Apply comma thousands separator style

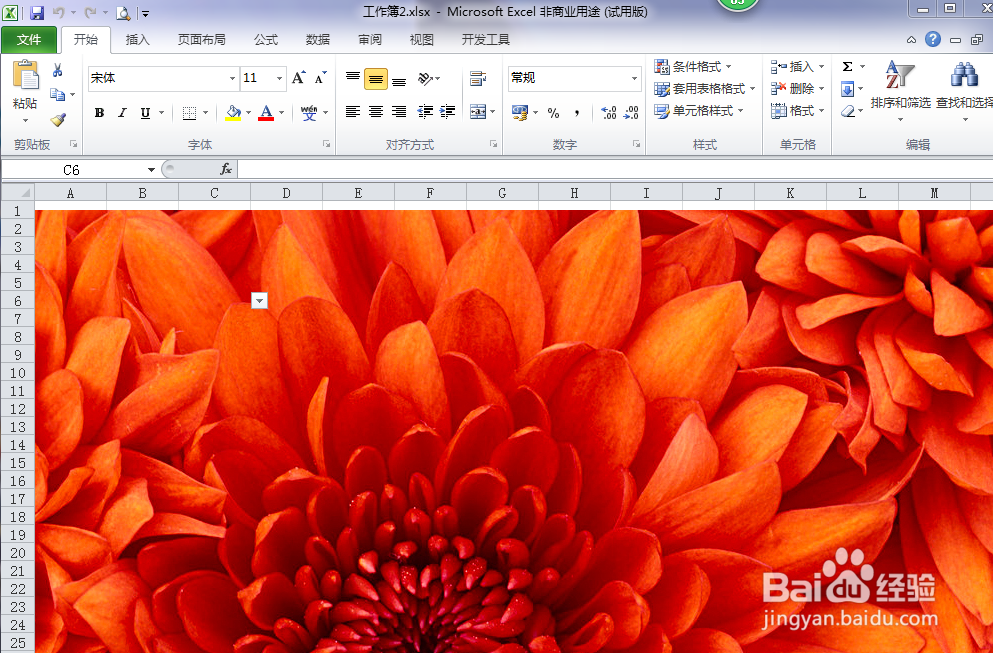[x=576, y=113]
